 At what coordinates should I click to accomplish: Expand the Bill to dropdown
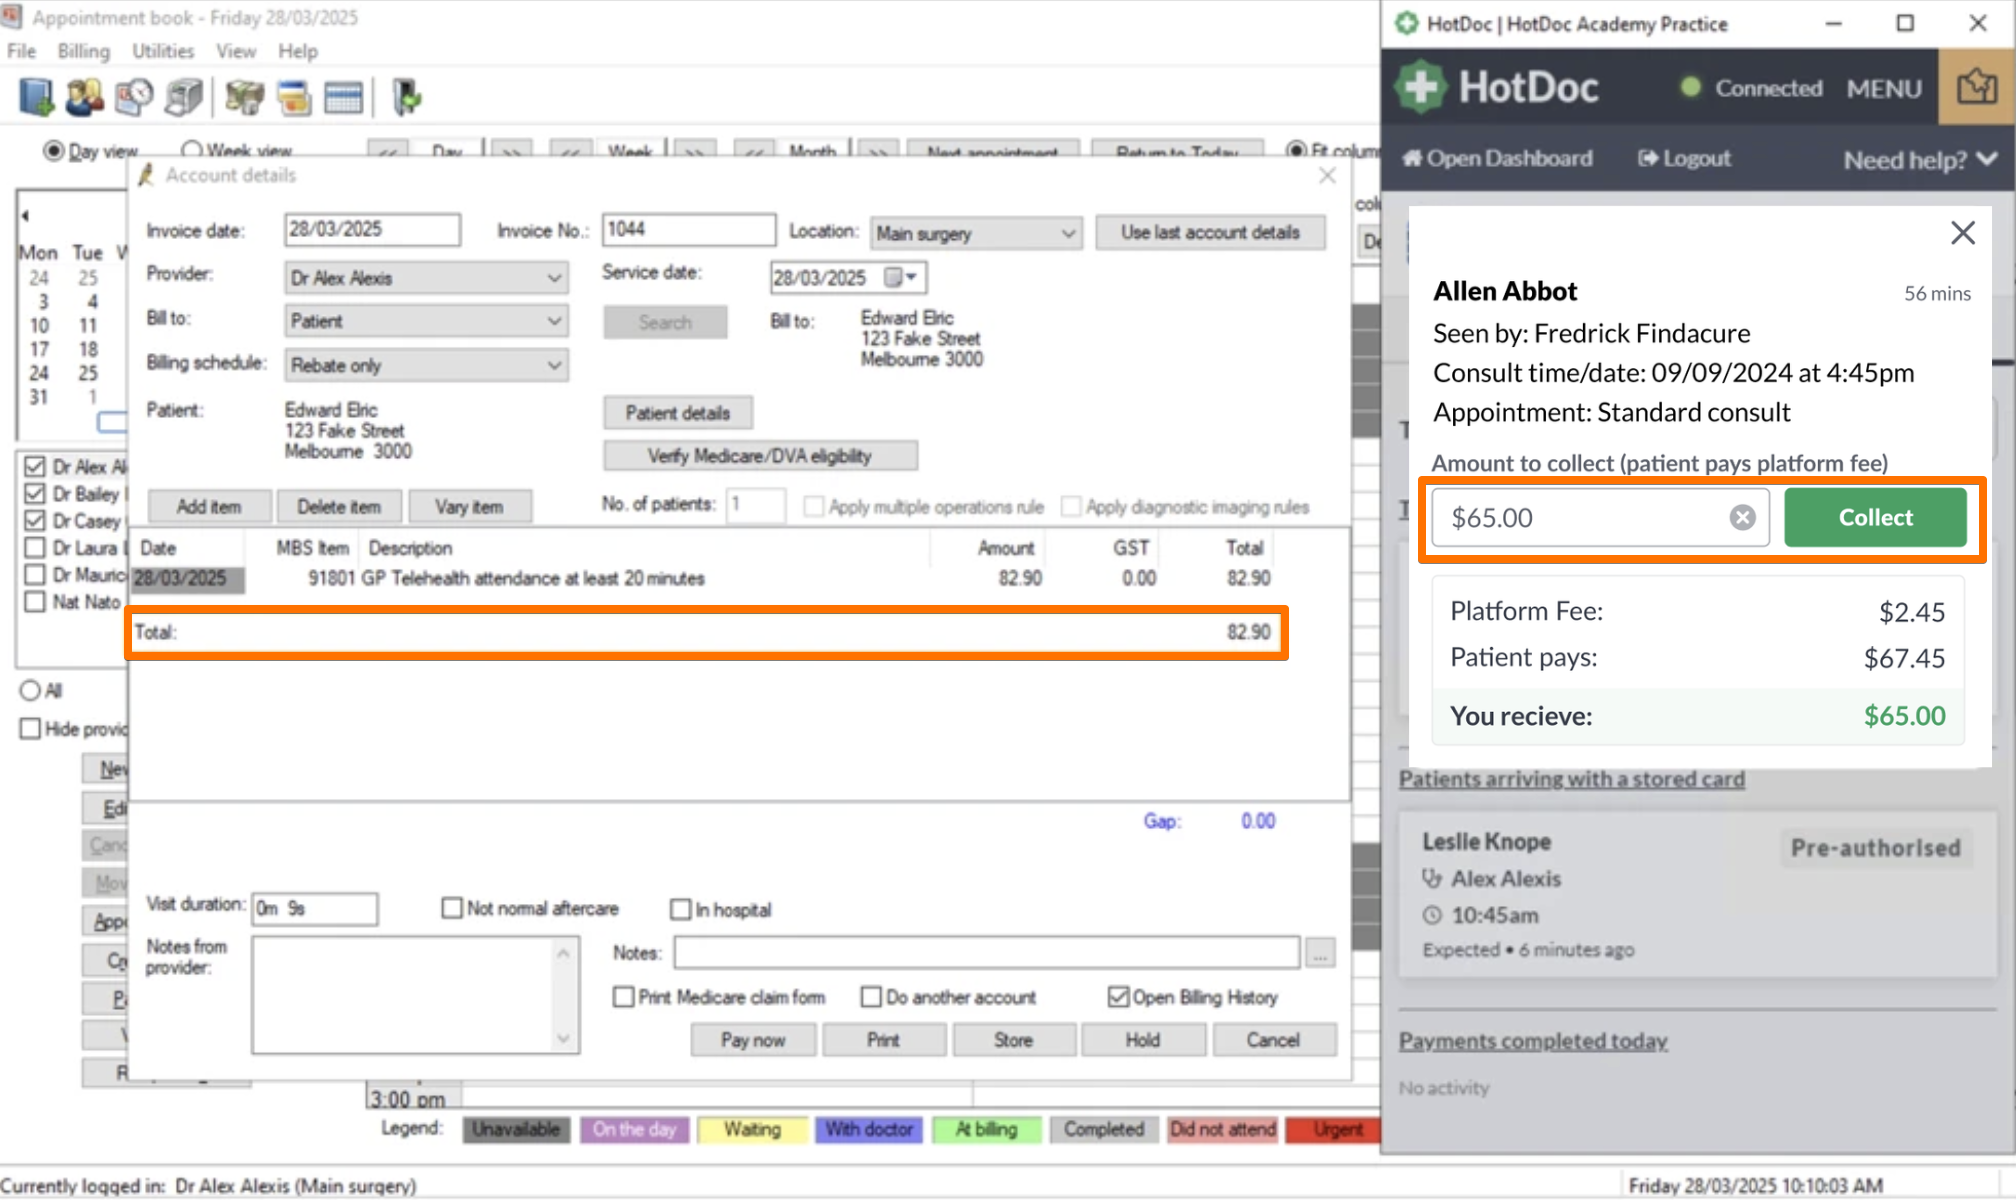[x=426, y=321]
